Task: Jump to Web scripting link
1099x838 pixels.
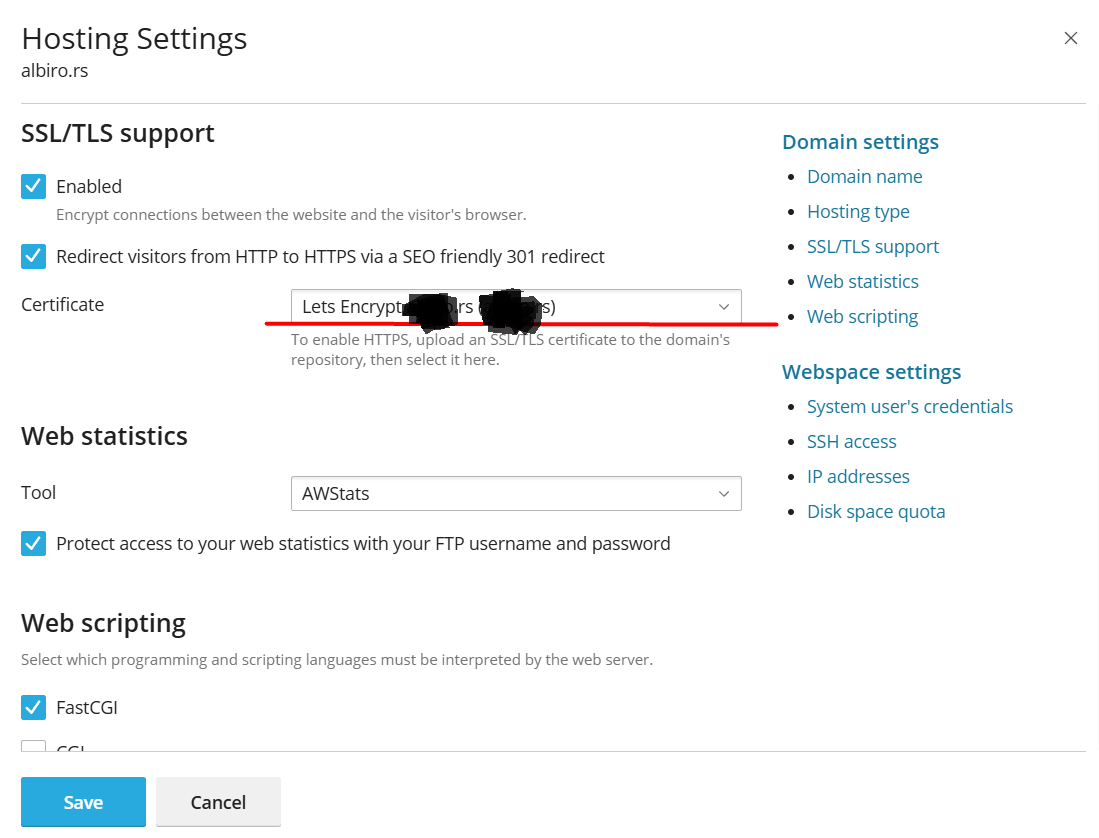Action: coord(862,317)
